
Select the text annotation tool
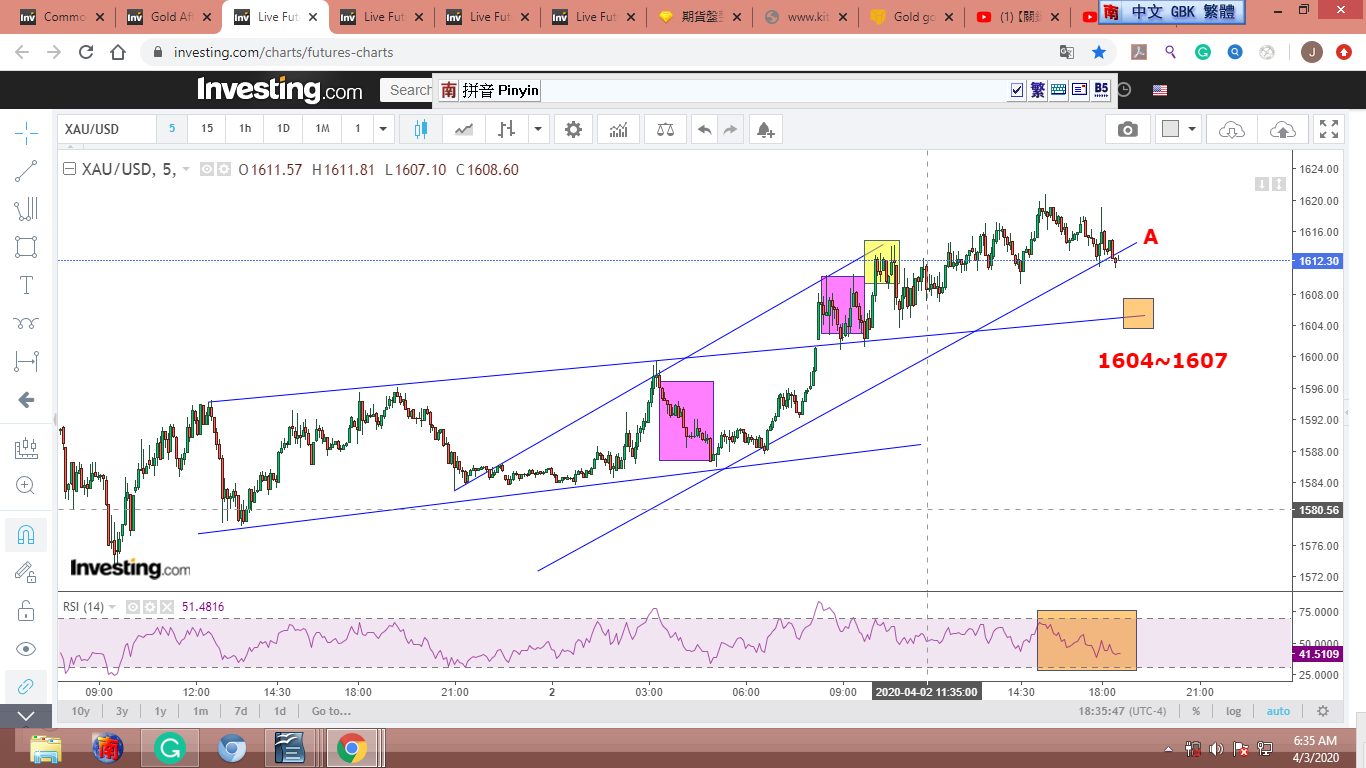pyautogui.click(x=26, y=285)
